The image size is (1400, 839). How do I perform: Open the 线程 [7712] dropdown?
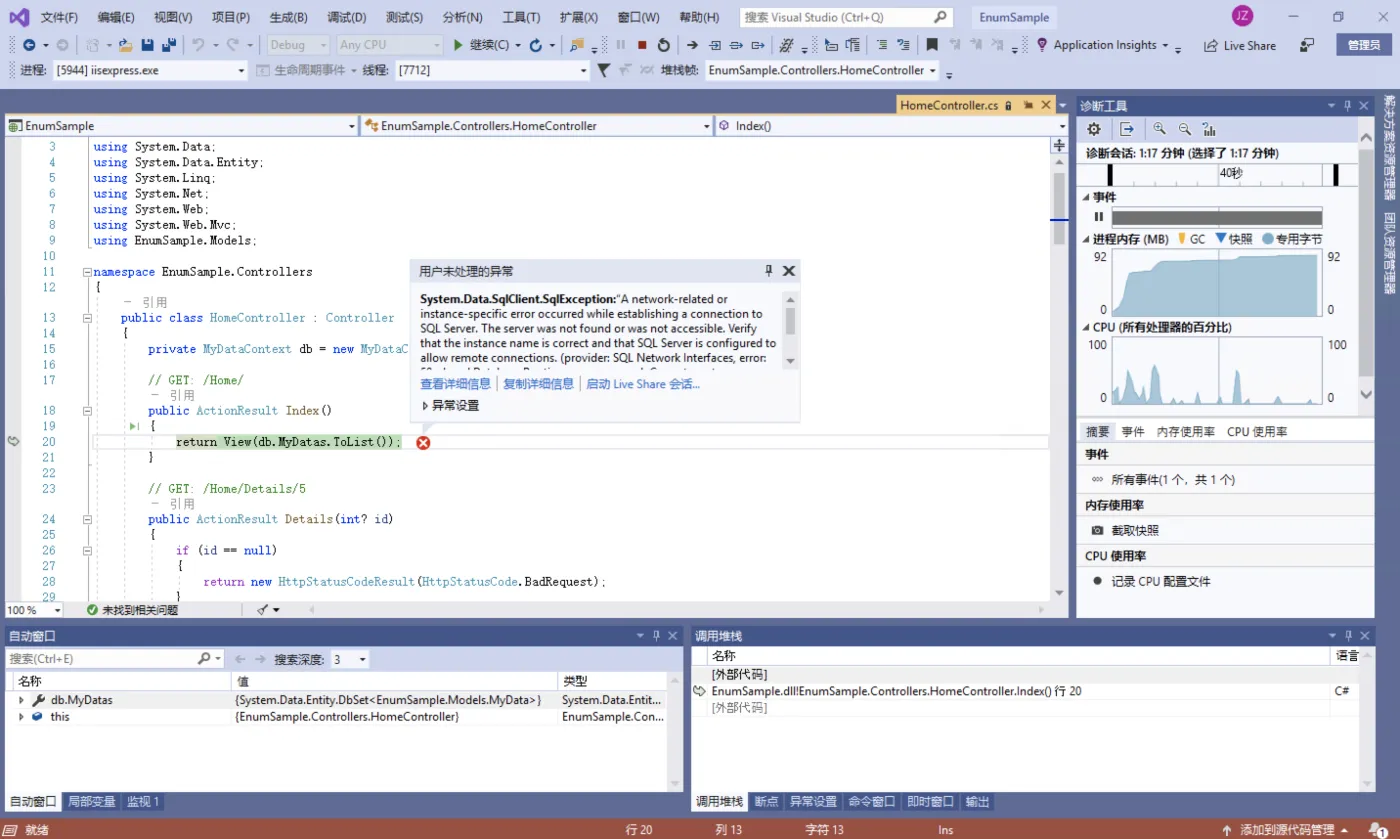coord(493,70)
